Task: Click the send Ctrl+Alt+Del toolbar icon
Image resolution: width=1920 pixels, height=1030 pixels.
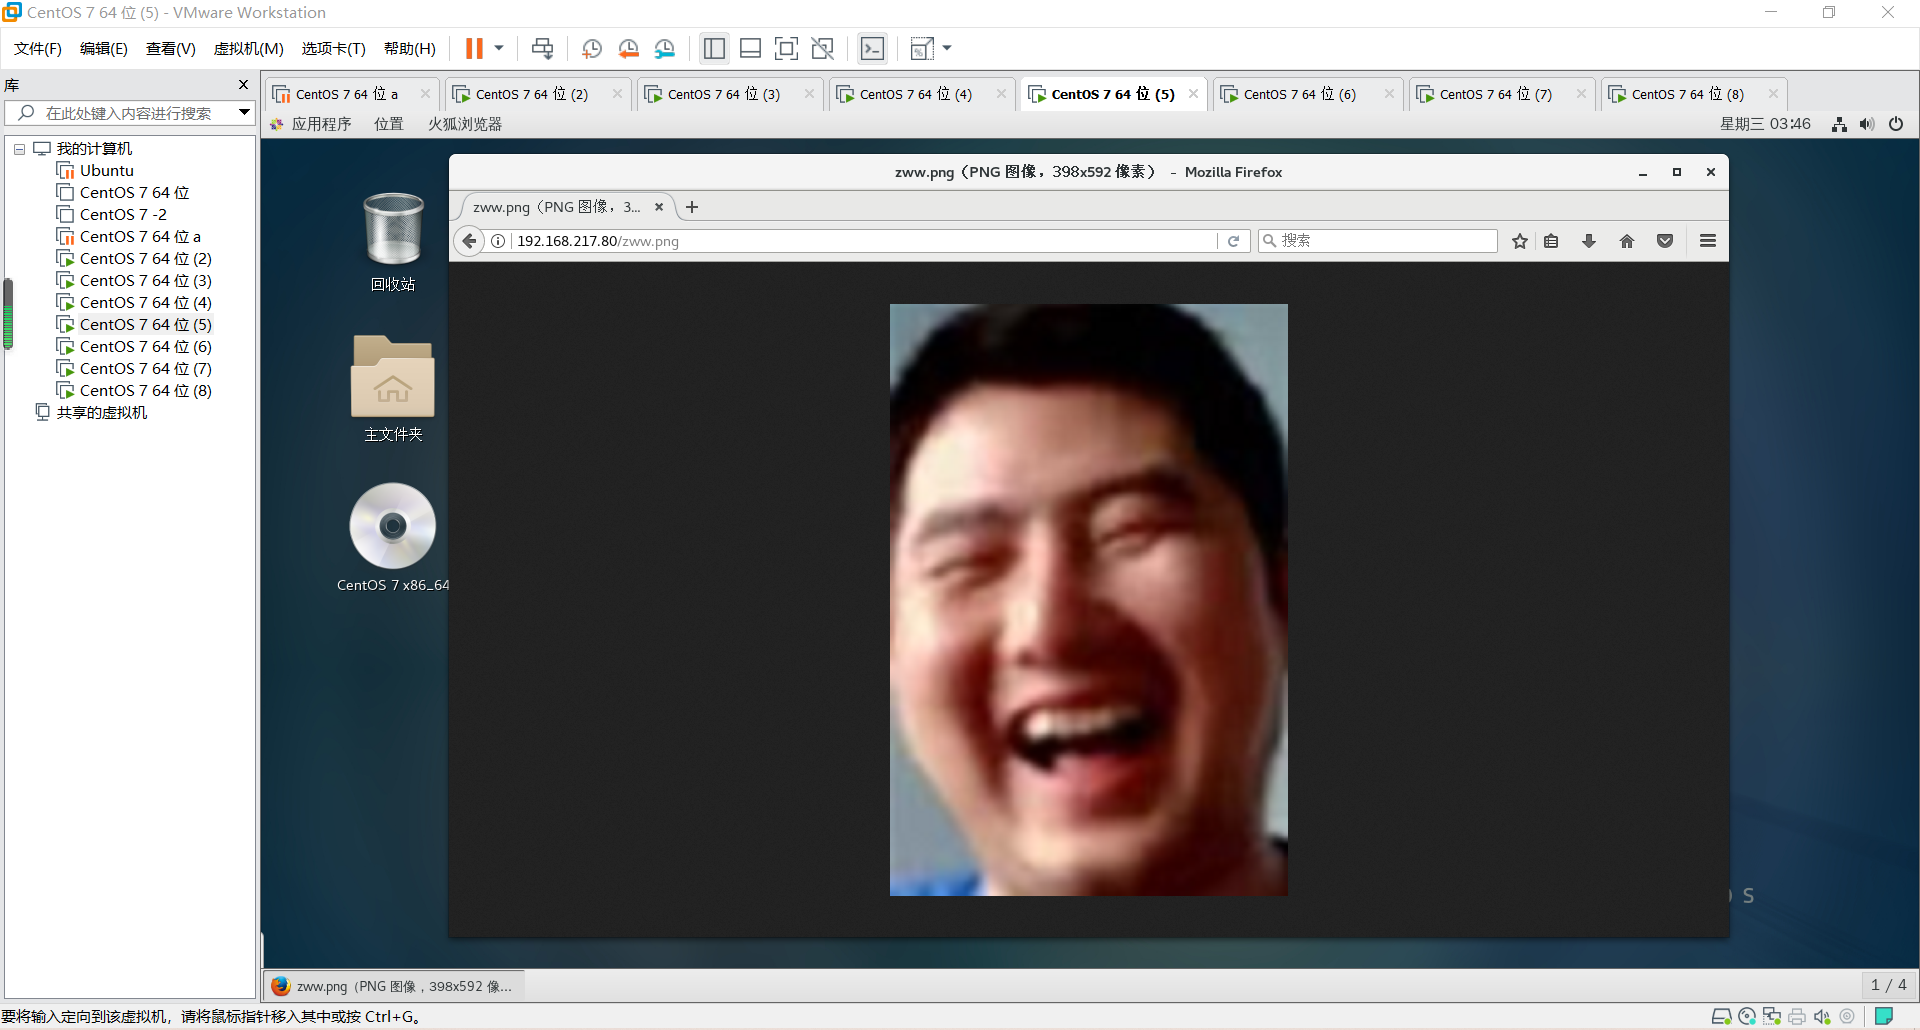Action: (x=542, y=49)
